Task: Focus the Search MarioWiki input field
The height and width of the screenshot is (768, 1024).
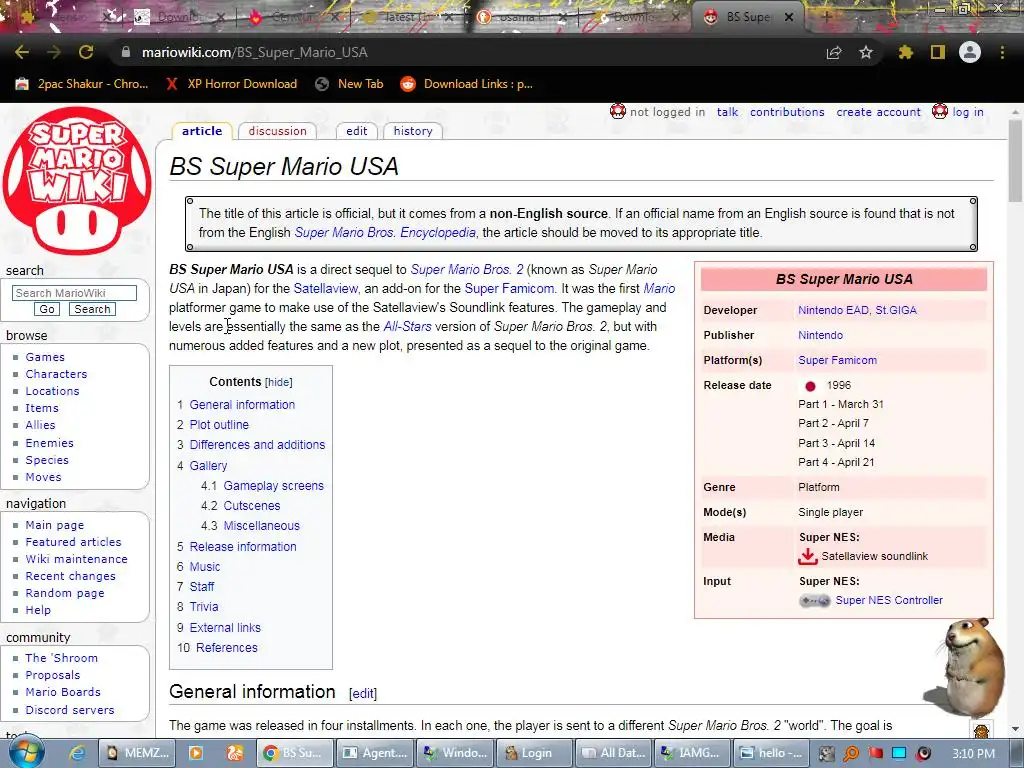Action: pyautogui.click(x=74, y=293)
